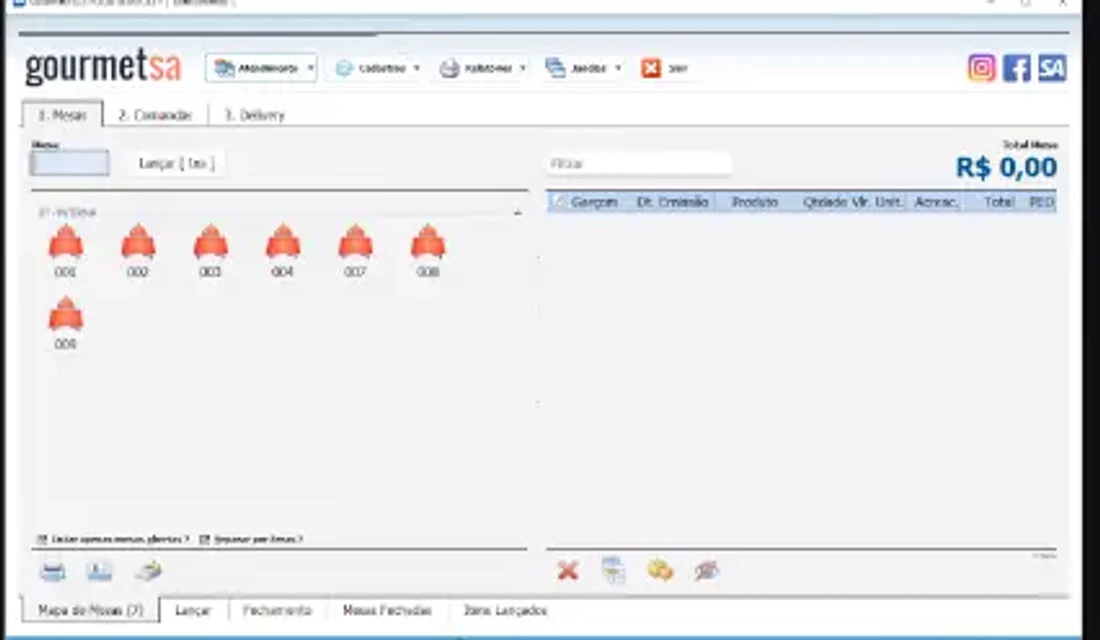Sort by Vlr. Unit. column header
This screenshot has height=640, width=1100.
[877, 202]
